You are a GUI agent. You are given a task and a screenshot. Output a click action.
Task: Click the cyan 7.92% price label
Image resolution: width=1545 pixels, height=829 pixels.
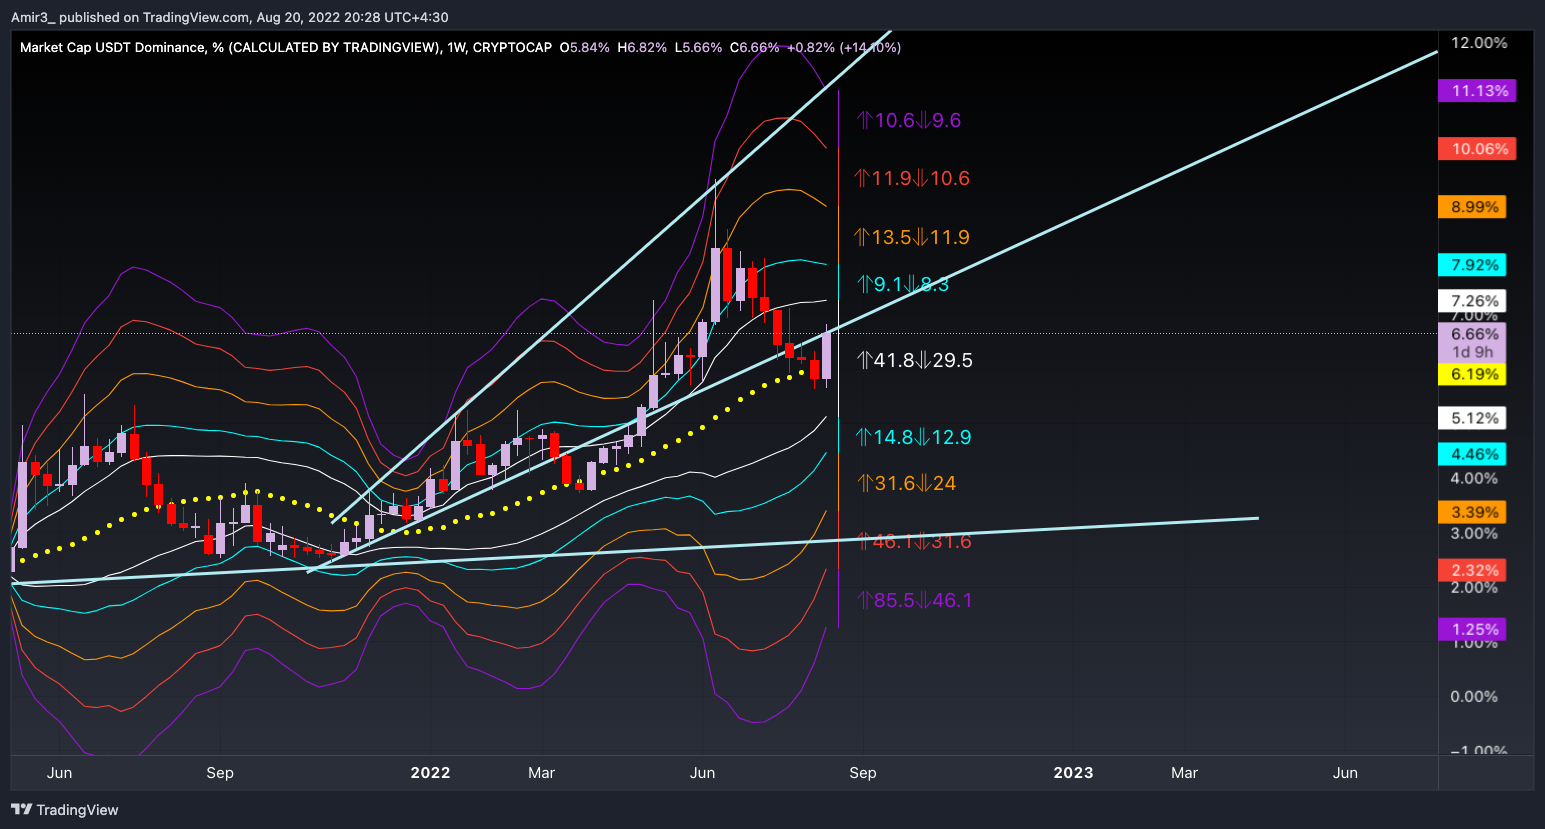(1472, 265)
